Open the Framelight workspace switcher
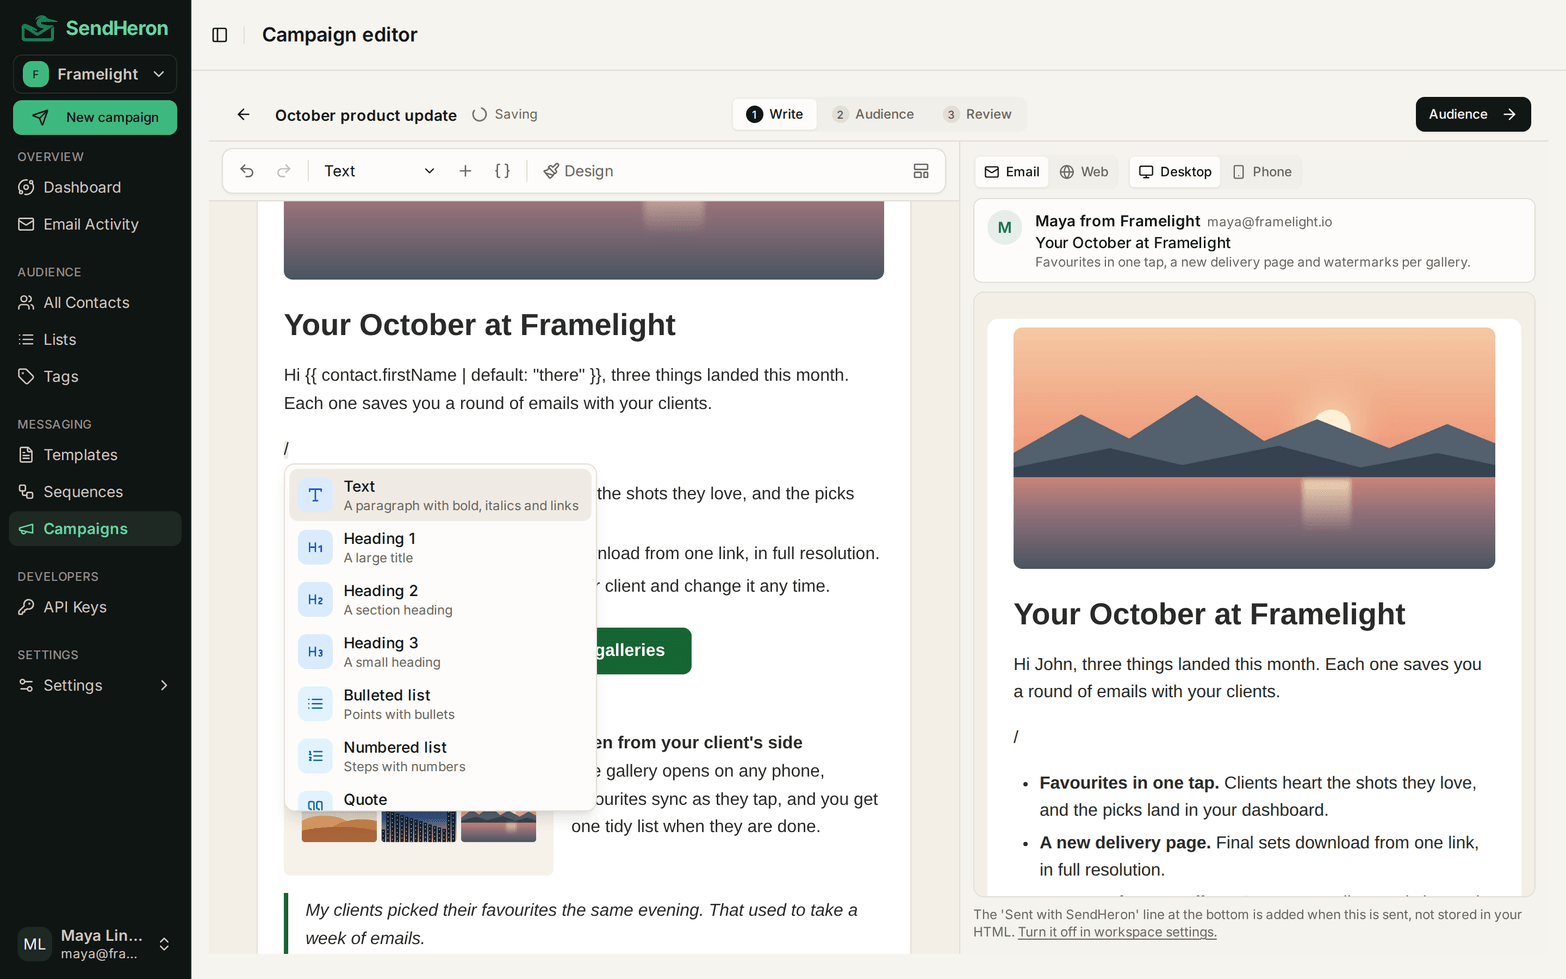Image resolution: width=1566 pixels, height=979 pixels. point(95,74)
